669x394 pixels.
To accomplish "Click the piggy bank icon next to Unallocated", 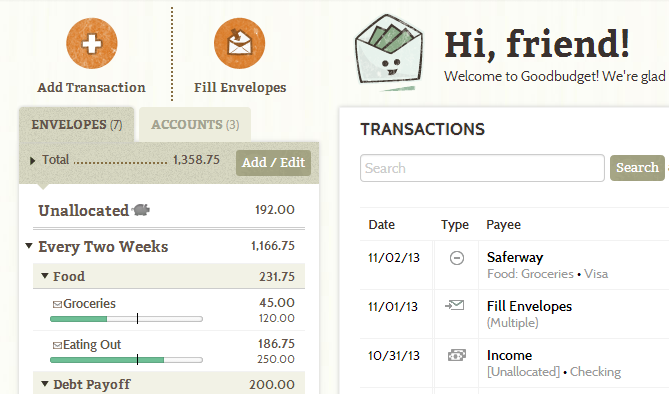I will (x=141, y=210).
